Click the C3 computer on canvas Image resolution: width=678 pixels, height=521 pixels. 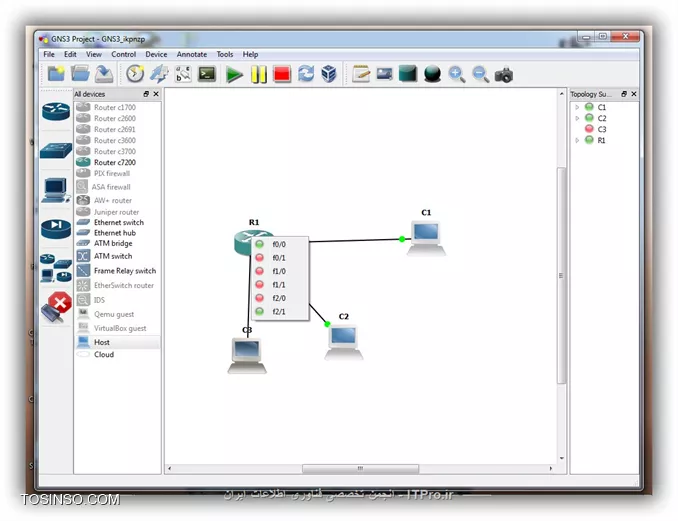[x=247, y=356]
